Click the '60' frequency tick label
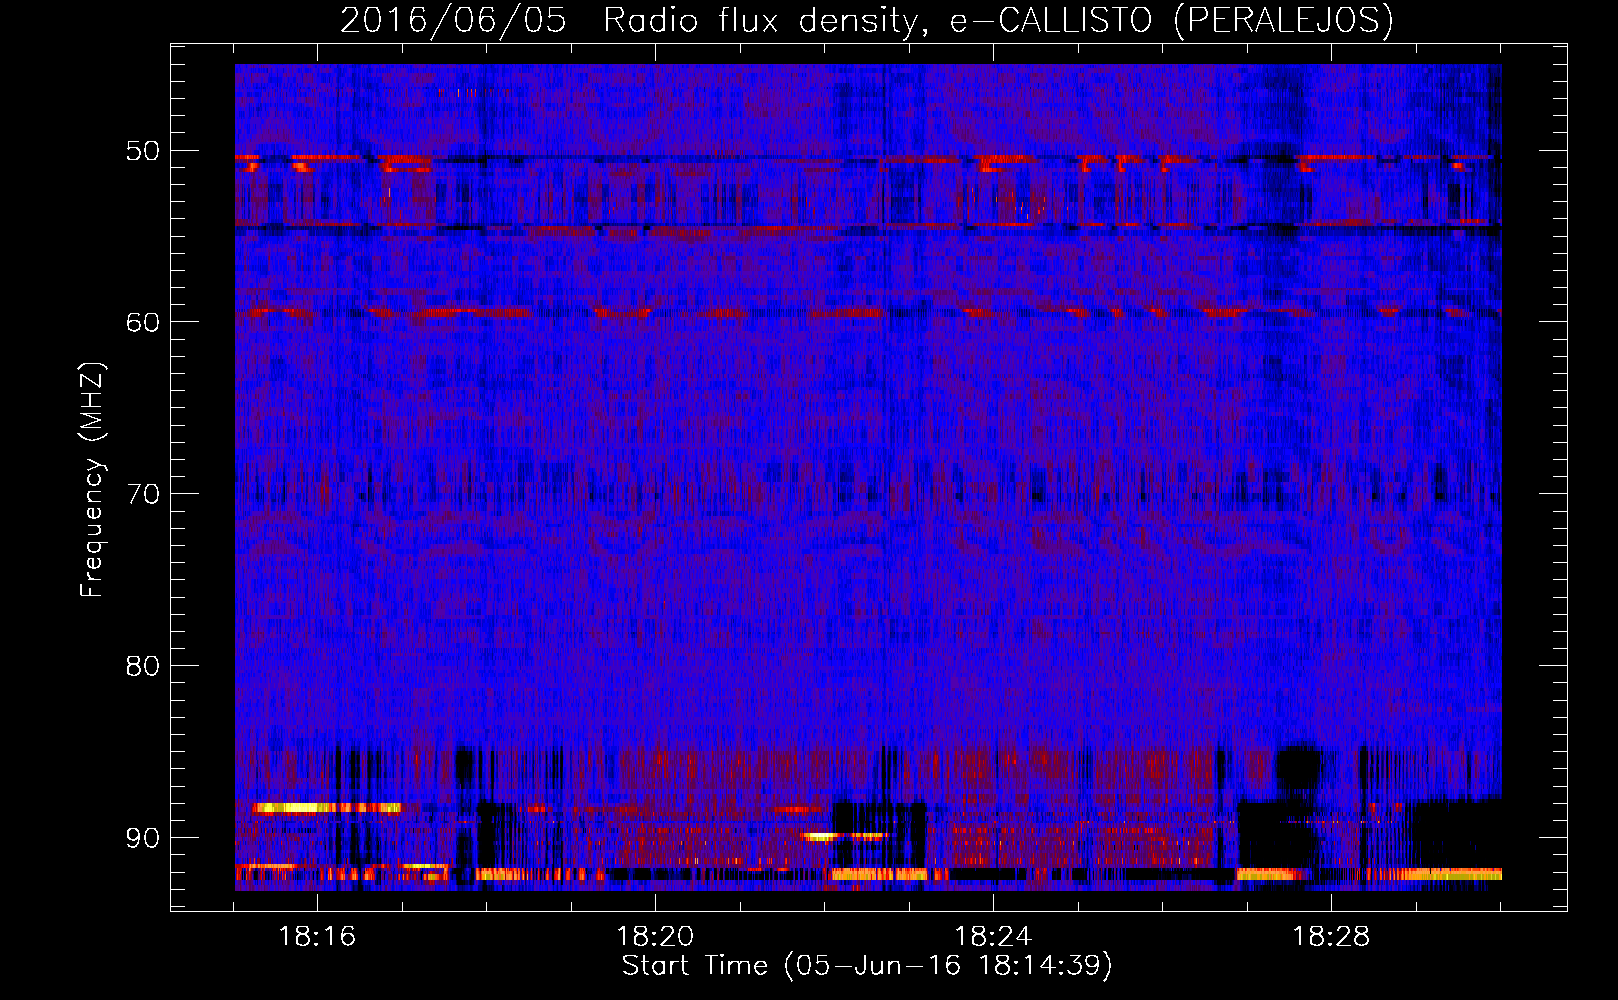Viewport: 1618px width, 1000px height. (x=142, y=323)
